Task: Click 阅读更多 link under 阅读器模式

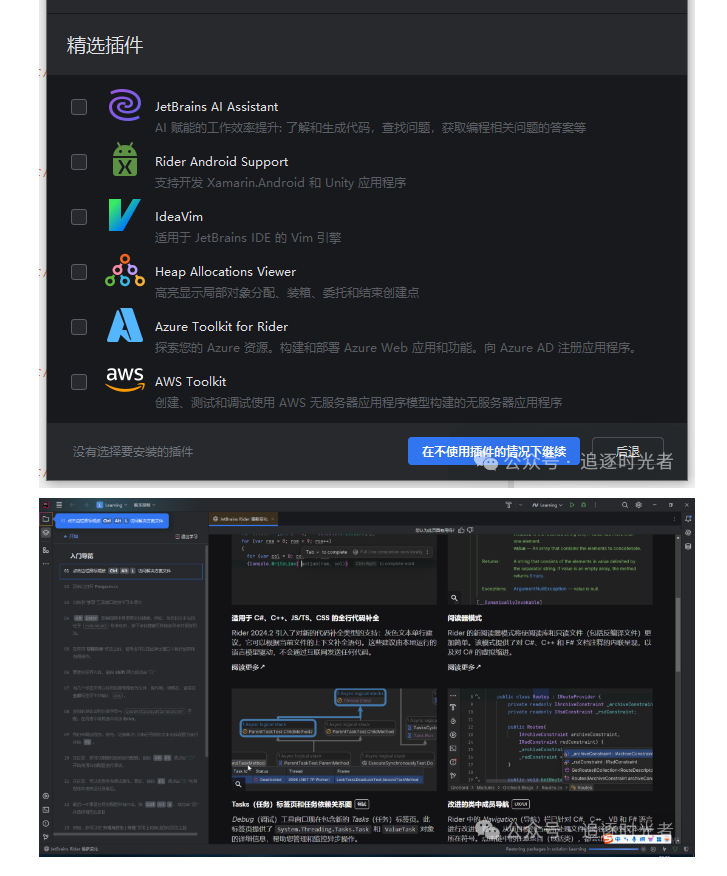Action: (464, 668)
